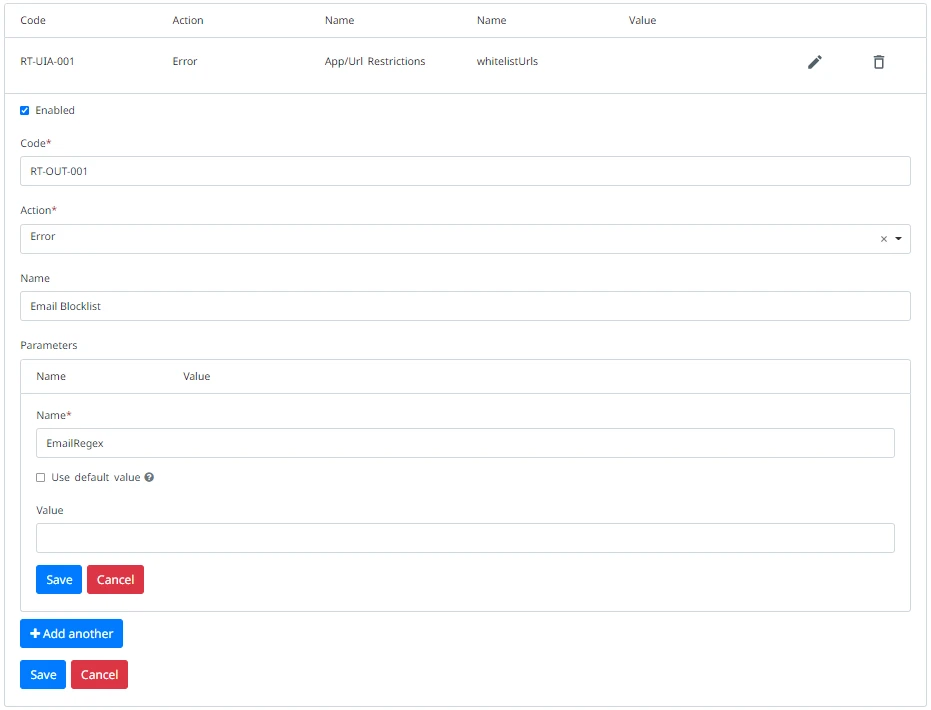The image size is (931, 710).
Task: Click the App/Url Restrictions name cell
Action: tap(375, 62)
